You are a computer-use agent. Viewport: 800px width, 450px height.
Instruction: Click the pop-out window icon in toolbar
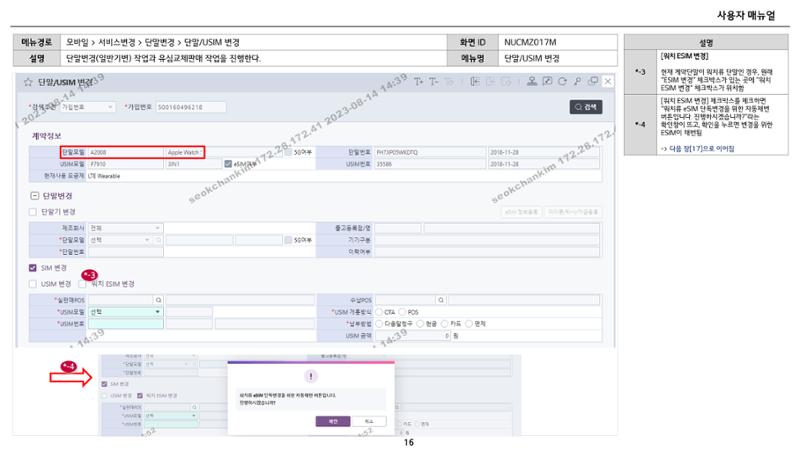(x=593, y=81)
